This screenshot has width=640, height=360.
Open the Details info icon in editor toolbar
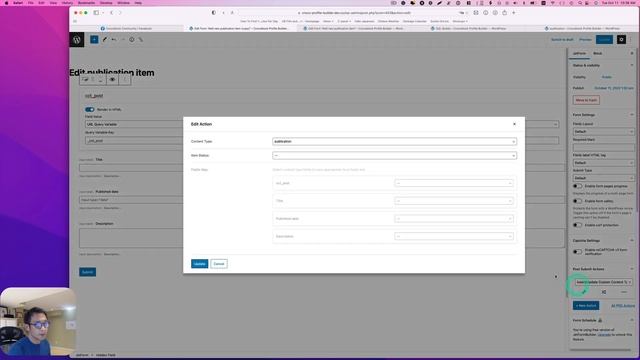pos(132,40)
